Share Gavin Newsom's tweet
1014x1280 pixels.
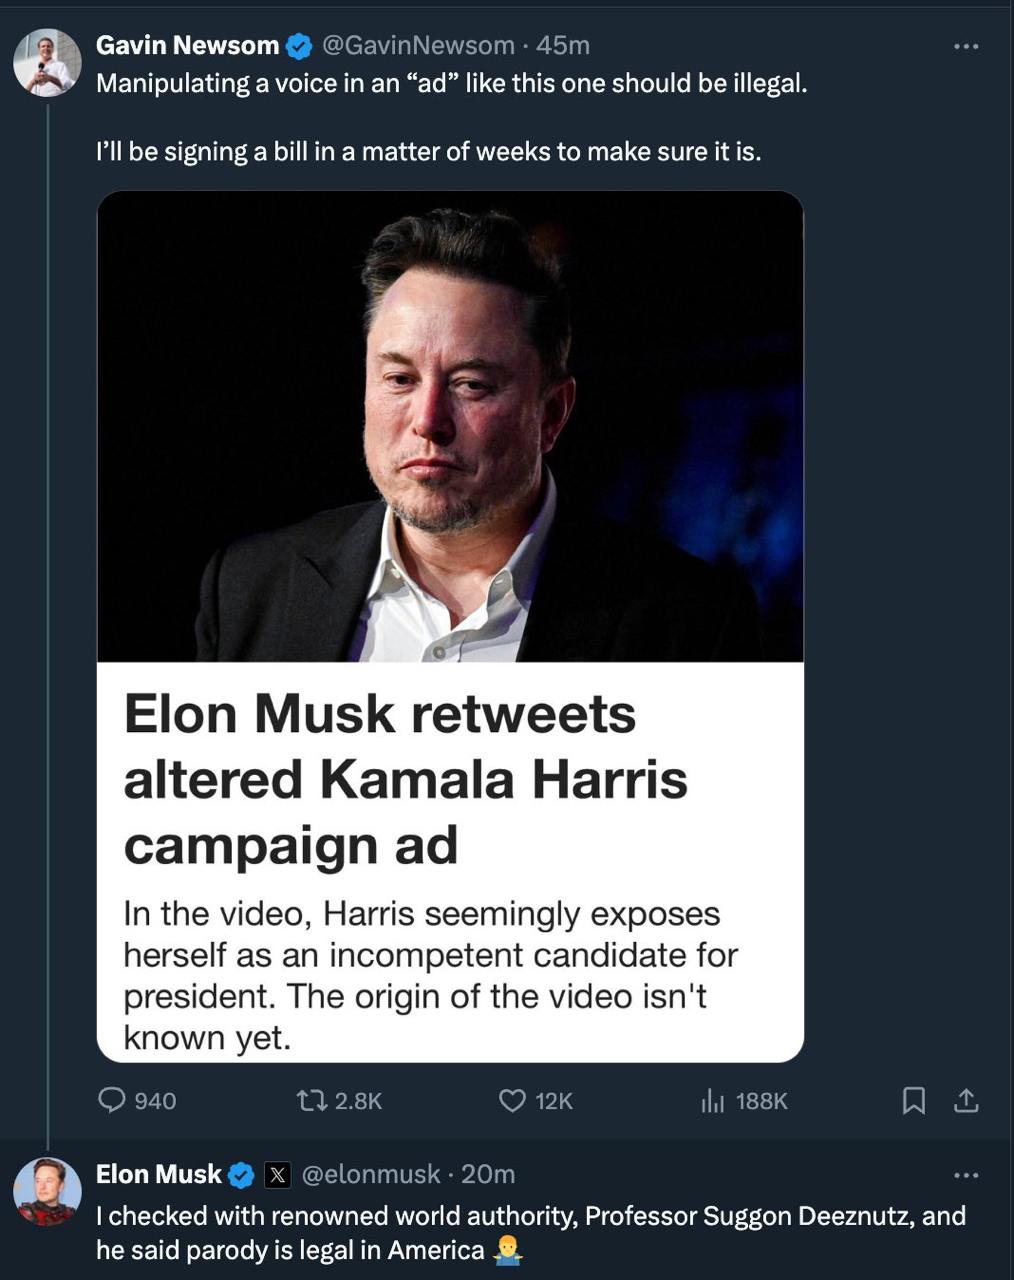coord(965,1101)
